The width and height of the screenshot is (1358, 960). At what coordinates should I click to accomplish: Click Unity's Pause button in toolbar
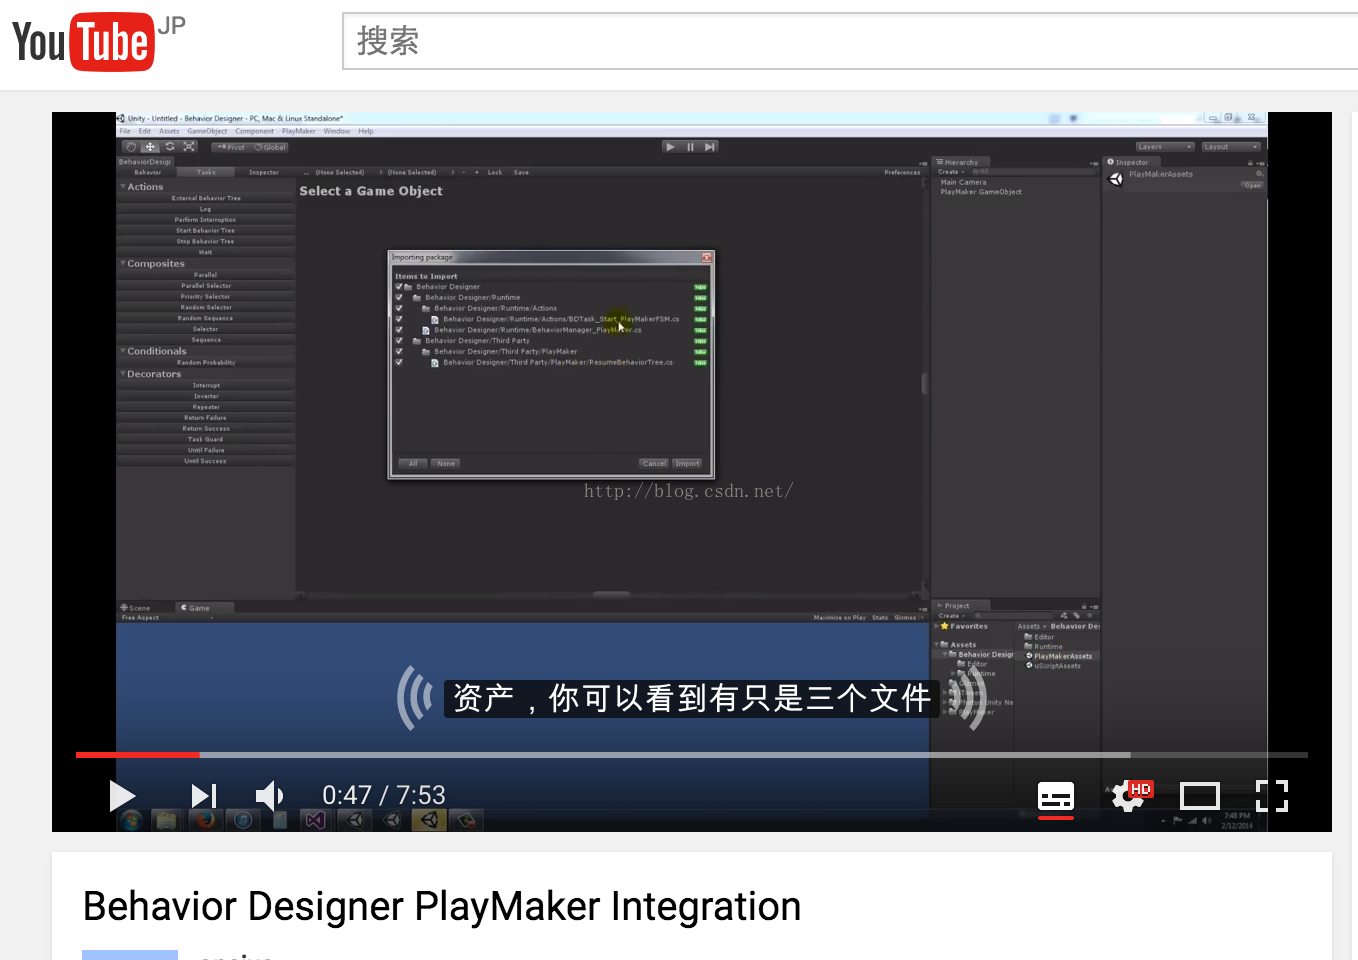(x=690, y=147)
